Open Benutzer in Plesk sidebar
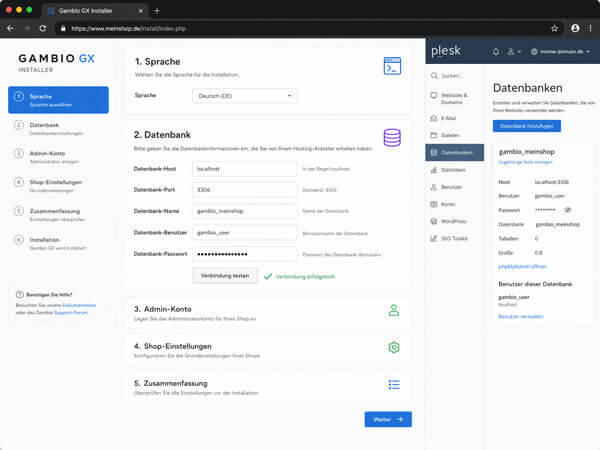The height and width of the screenshot is (450, 600). coord(454,187)
